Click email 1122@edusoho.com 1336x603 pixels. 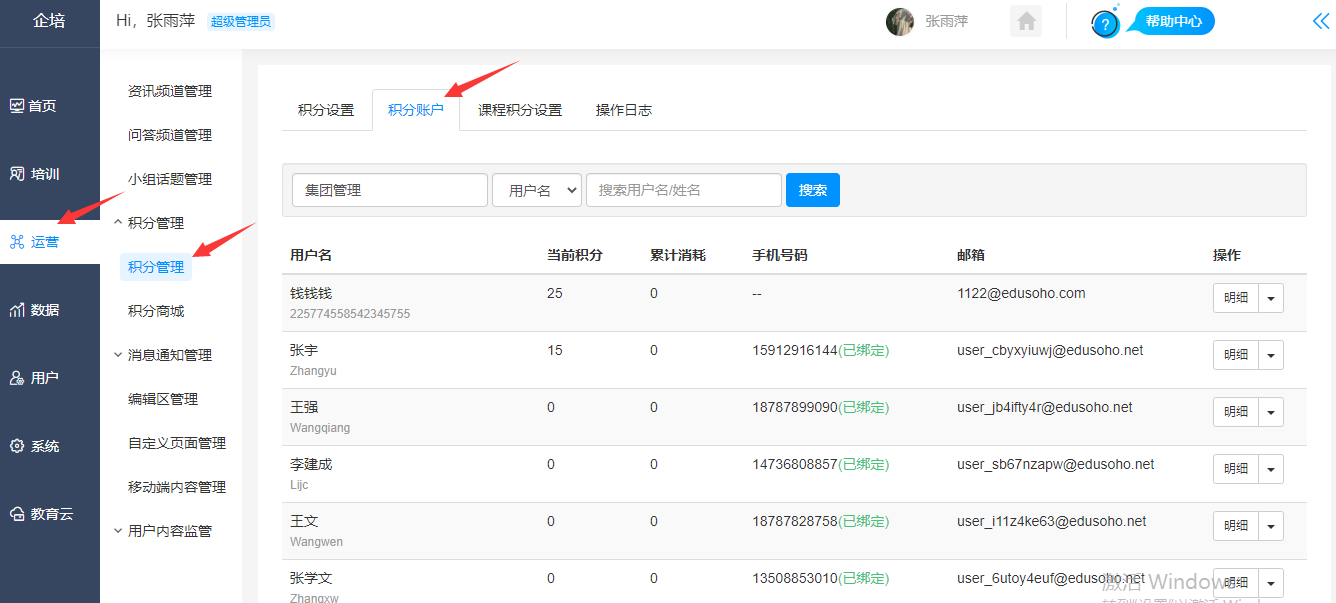pos(1021,293)
